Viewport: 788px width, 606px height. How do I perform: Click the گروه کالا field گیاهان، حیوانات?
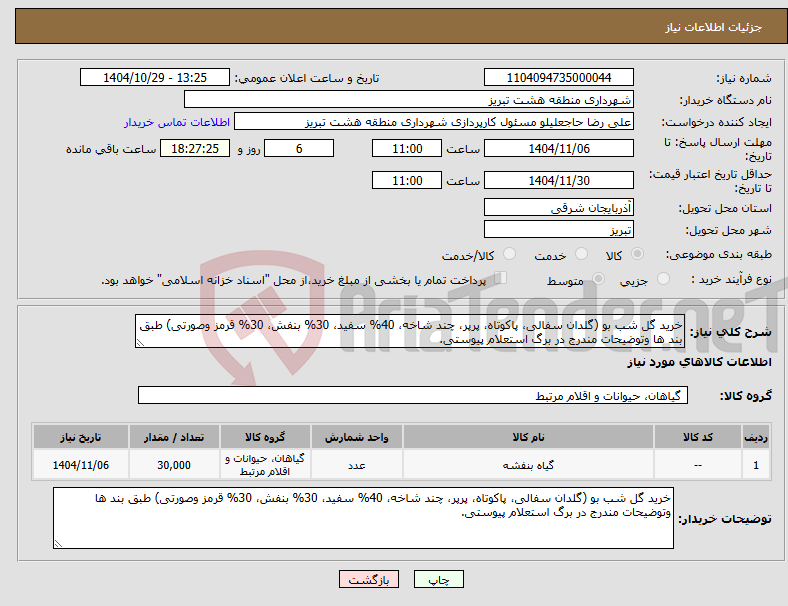(413, 395)
